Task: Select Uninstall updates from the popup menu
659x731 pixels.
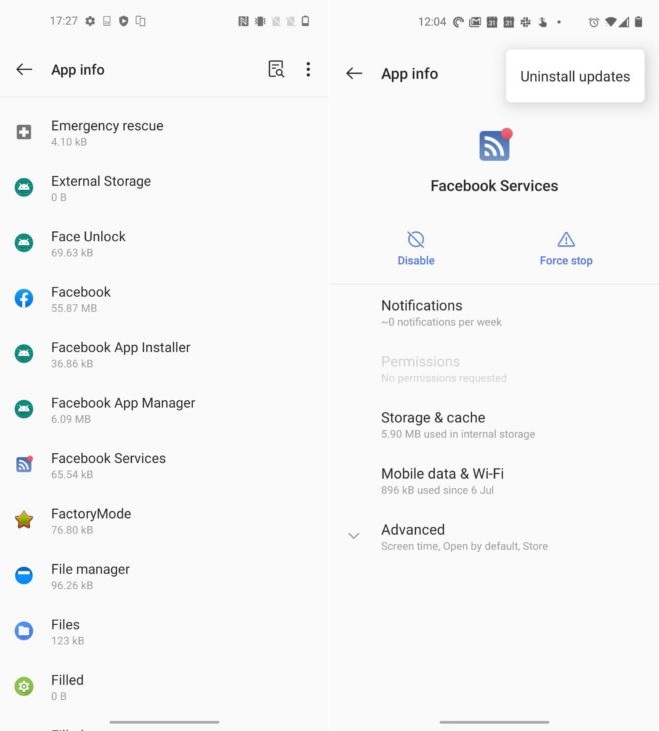Action: tap(575, 76)
